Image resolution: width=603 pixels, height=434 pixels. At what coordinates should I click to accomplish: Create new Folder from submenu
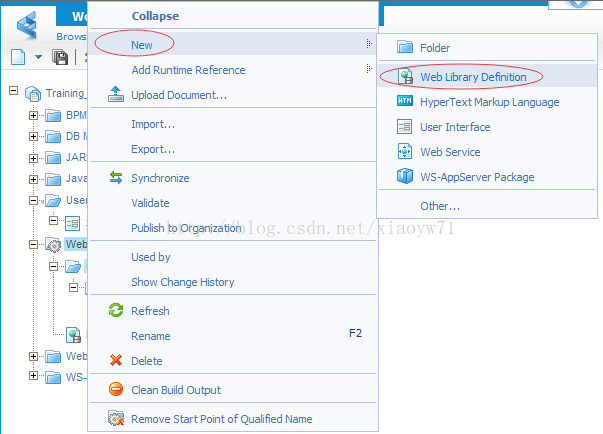[435, 48]
